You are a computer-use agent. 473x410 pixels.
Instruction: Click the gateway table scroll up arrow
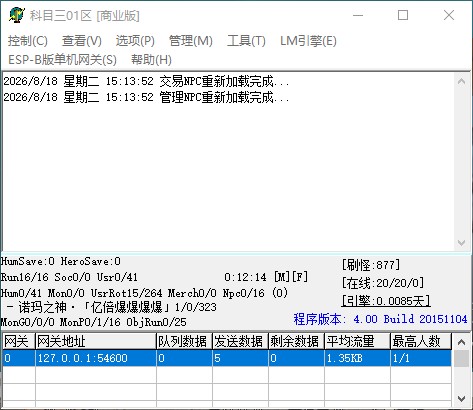462,342
